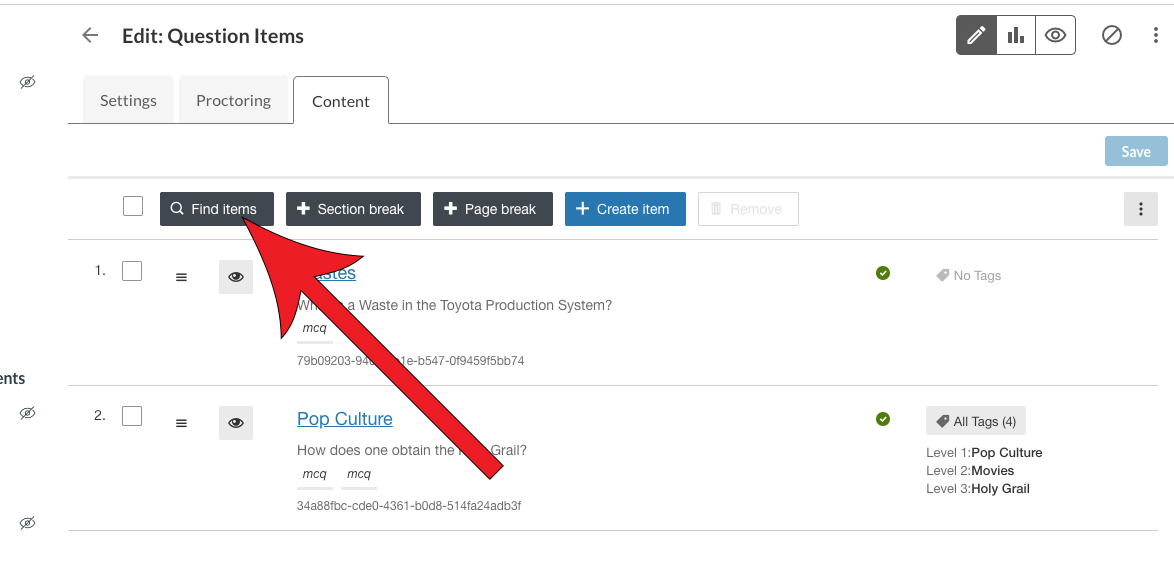Go back using the left arrow icon
1174x567 pixels.
[90, 35]
